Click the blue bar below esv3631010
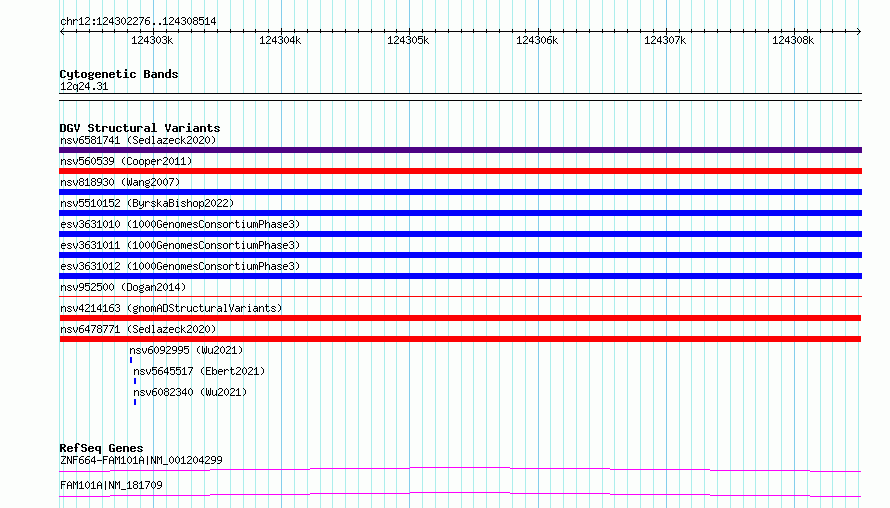Viewport: 890px width, 508px height. 460,234
